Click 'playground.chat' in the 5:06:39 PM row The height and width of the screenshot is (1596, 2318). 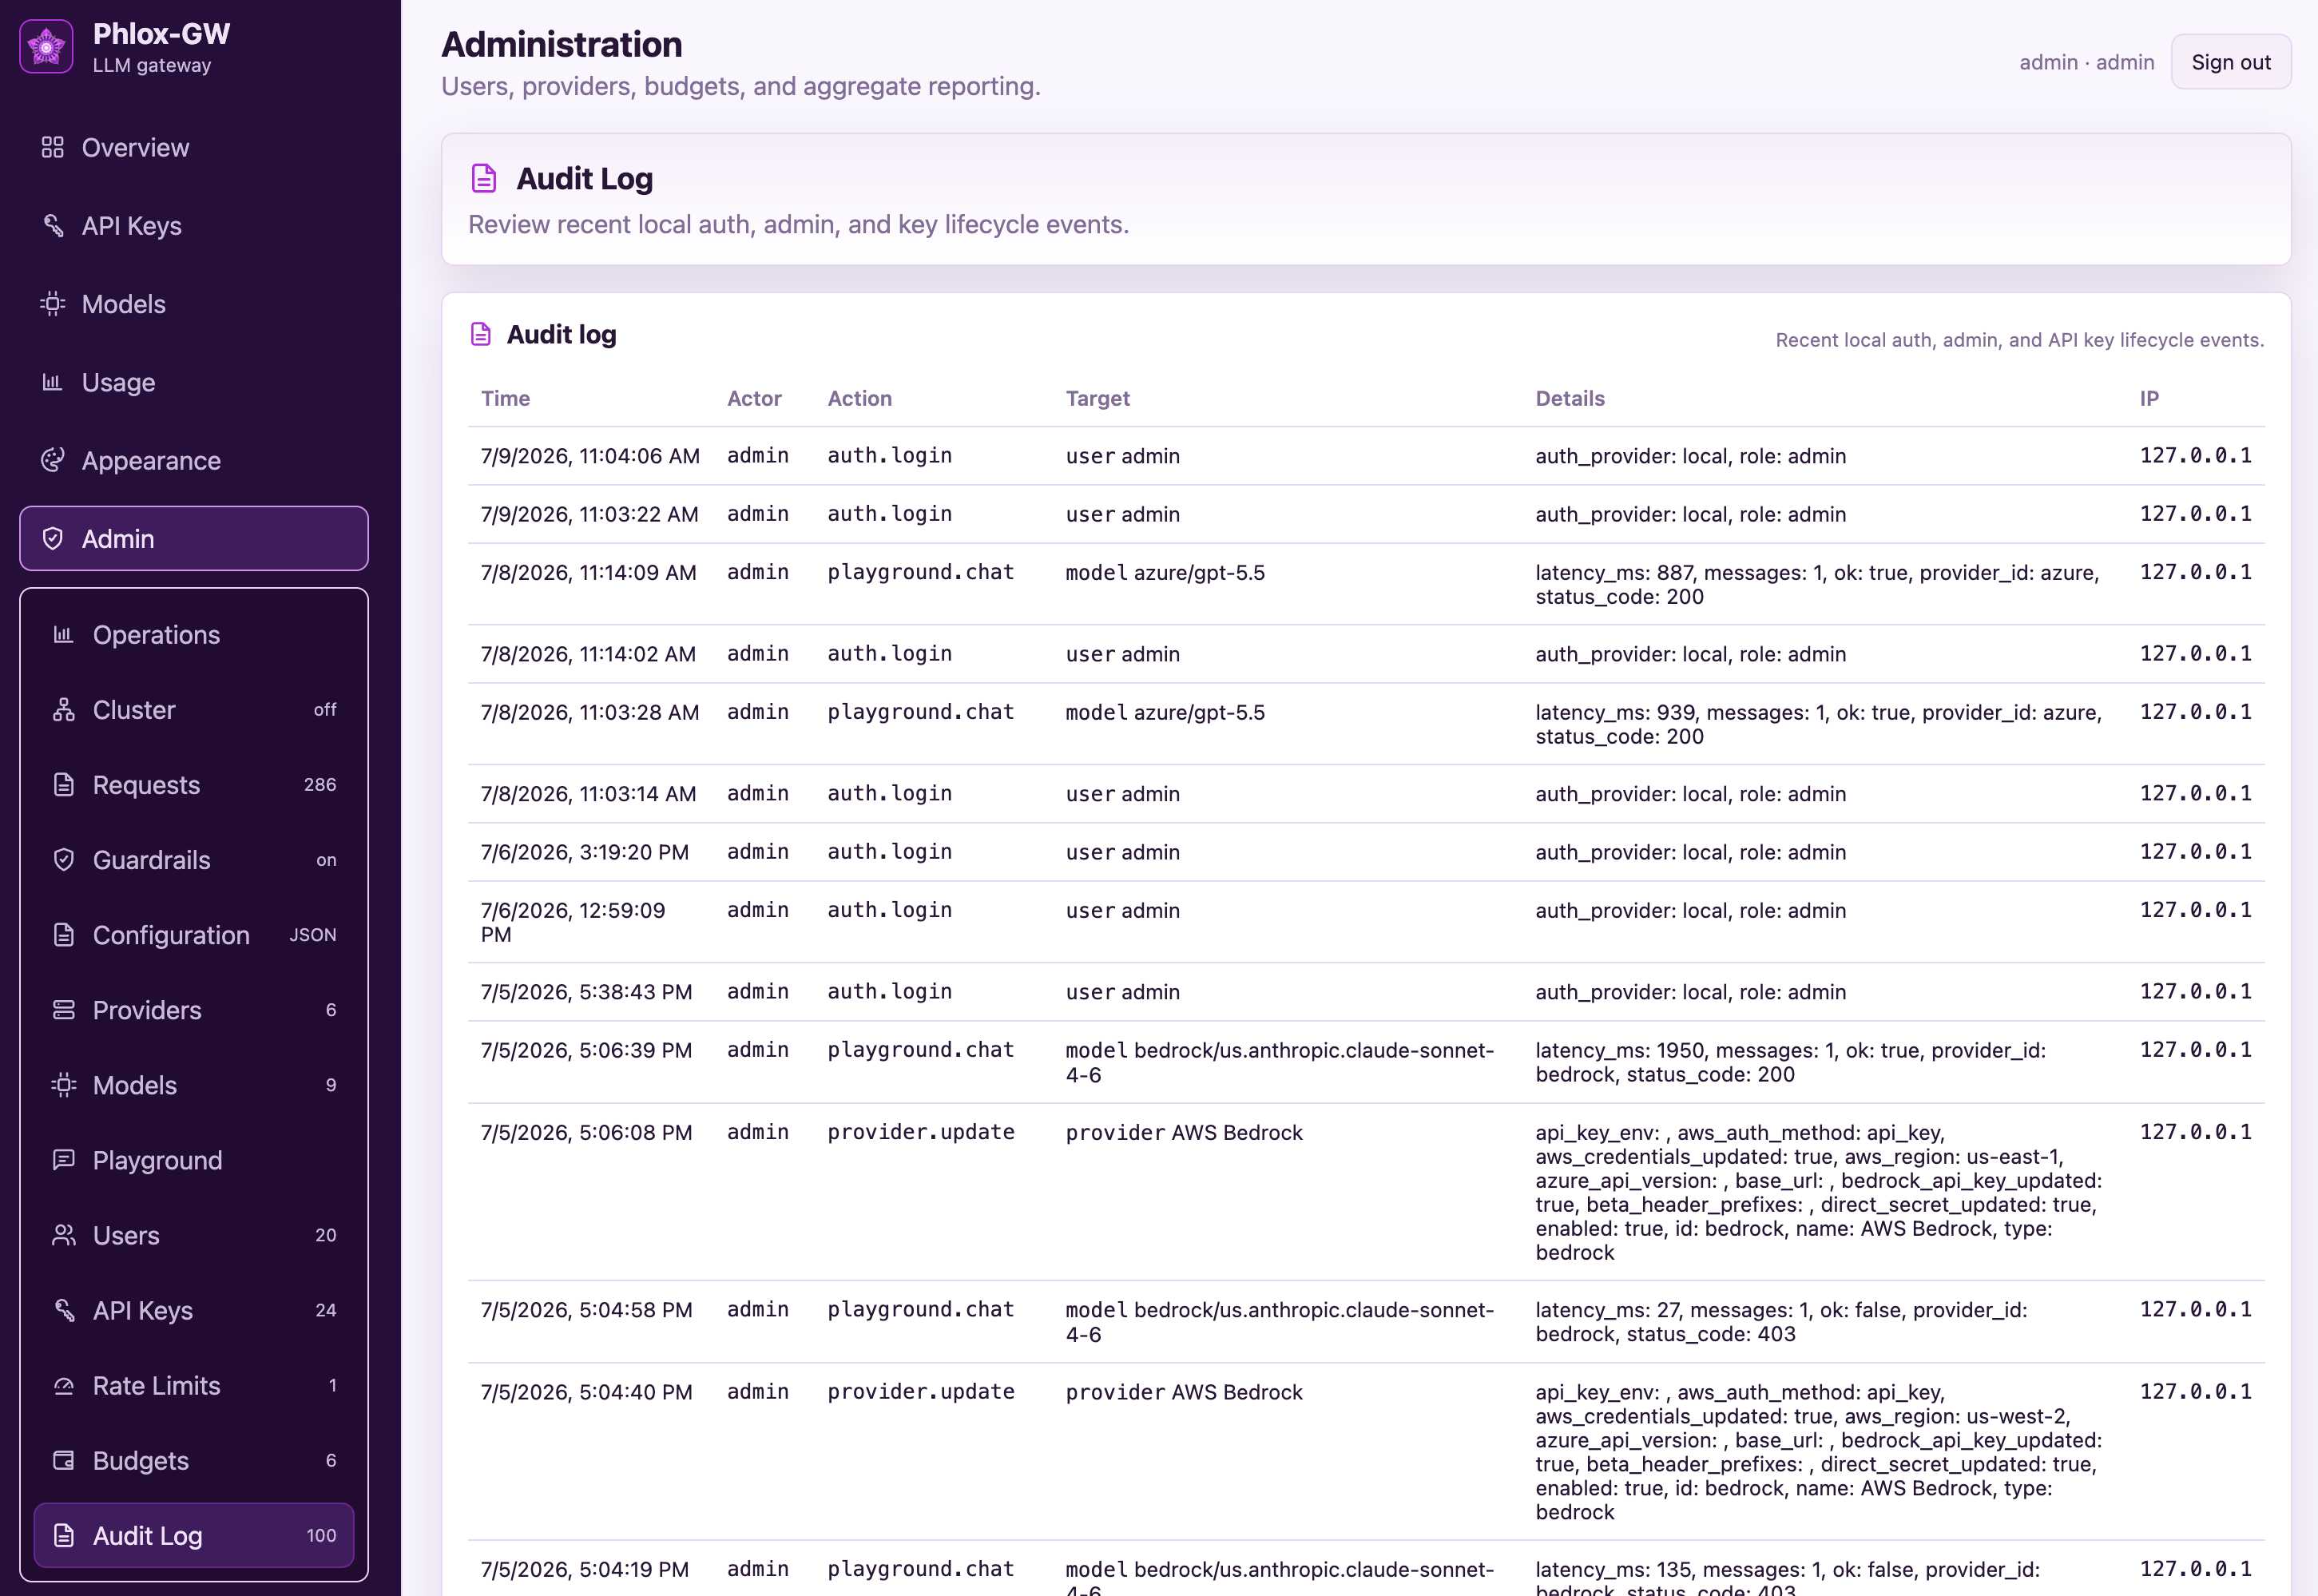(920, 1050)
